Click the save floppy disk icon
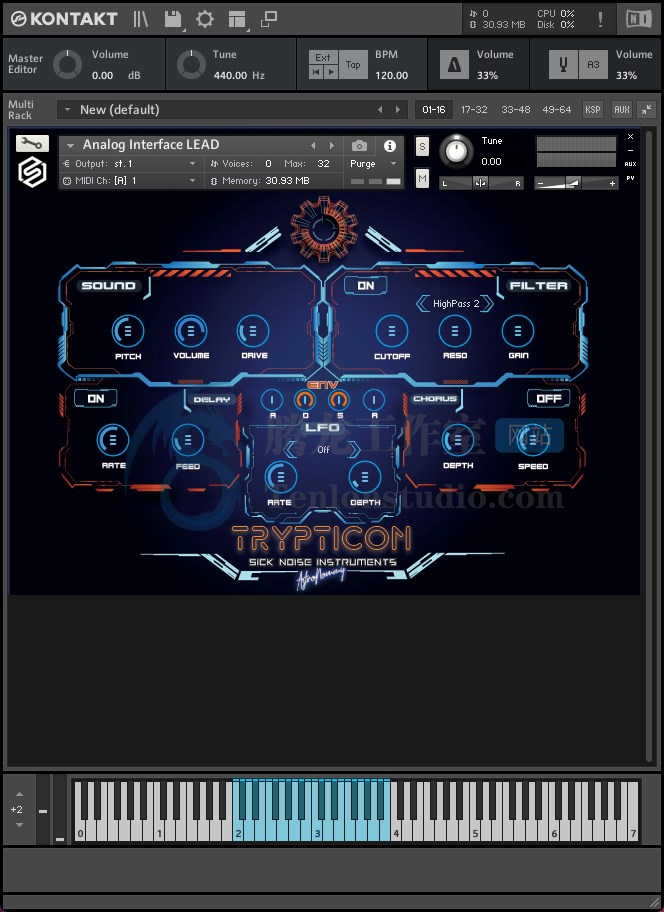The height and width of the screenshot is (912, 664). click(x=173, y=19)
